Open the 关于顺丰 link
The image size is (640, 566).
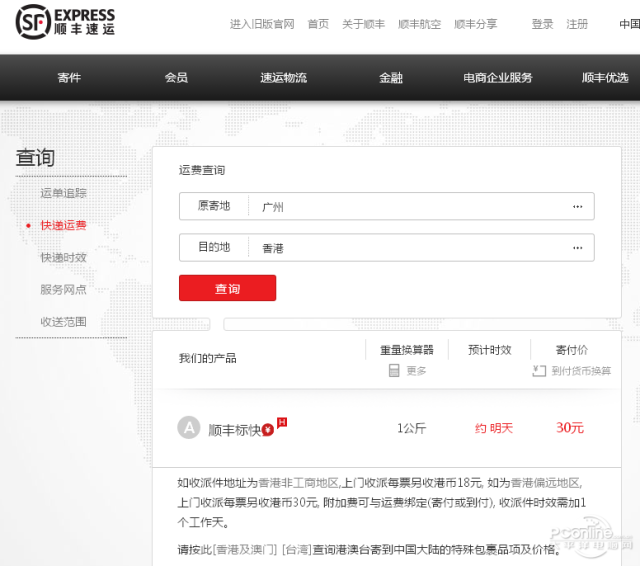coord(364,24)
